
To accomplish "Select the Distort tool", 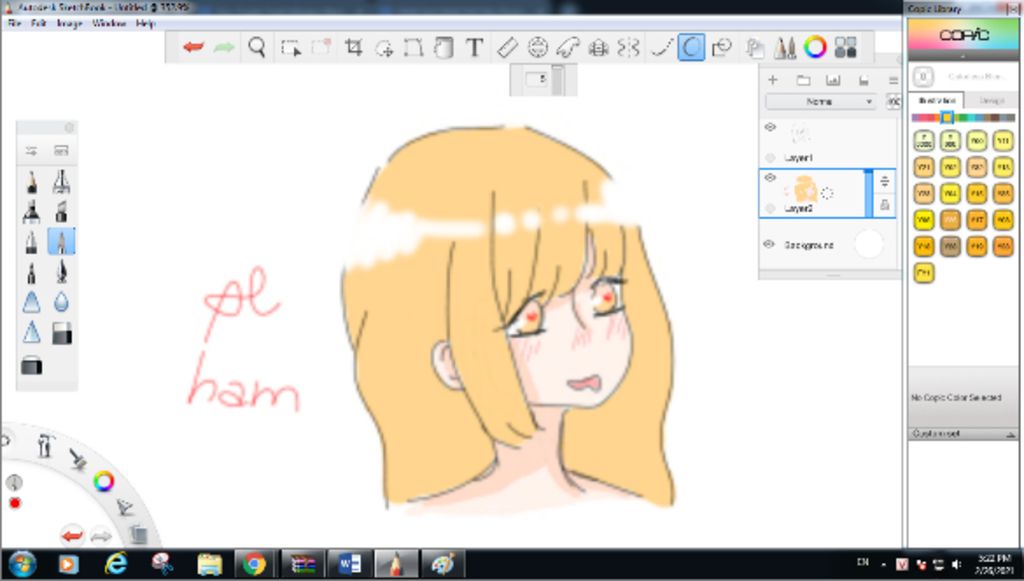I will click(x=413, y=48).
